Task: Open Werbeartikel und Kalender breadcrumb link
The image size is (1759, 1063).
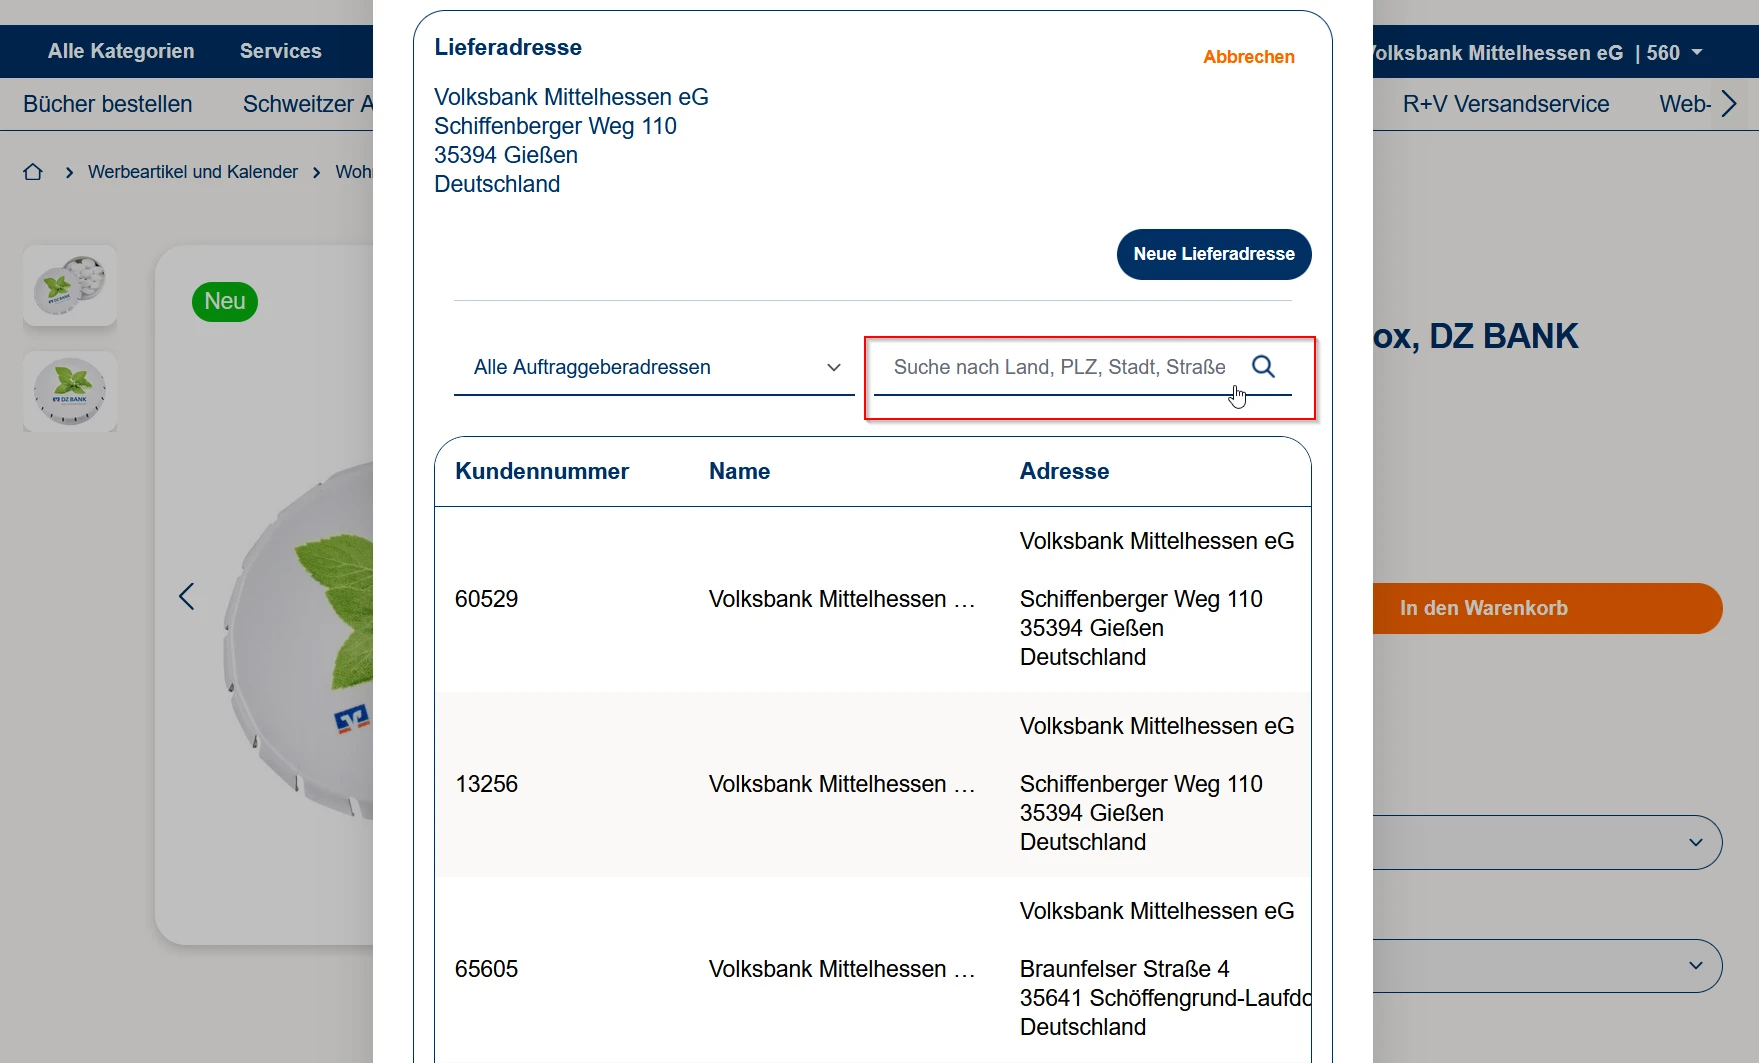Action: [193, 172]
